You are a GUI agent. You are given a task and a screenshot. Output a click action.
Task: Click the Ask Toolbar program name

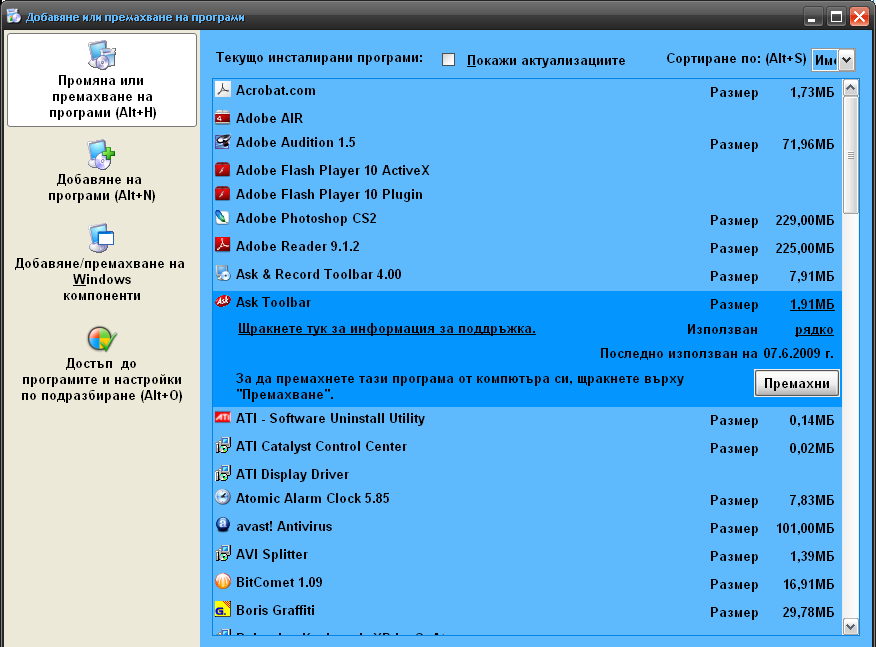point(273,302)
